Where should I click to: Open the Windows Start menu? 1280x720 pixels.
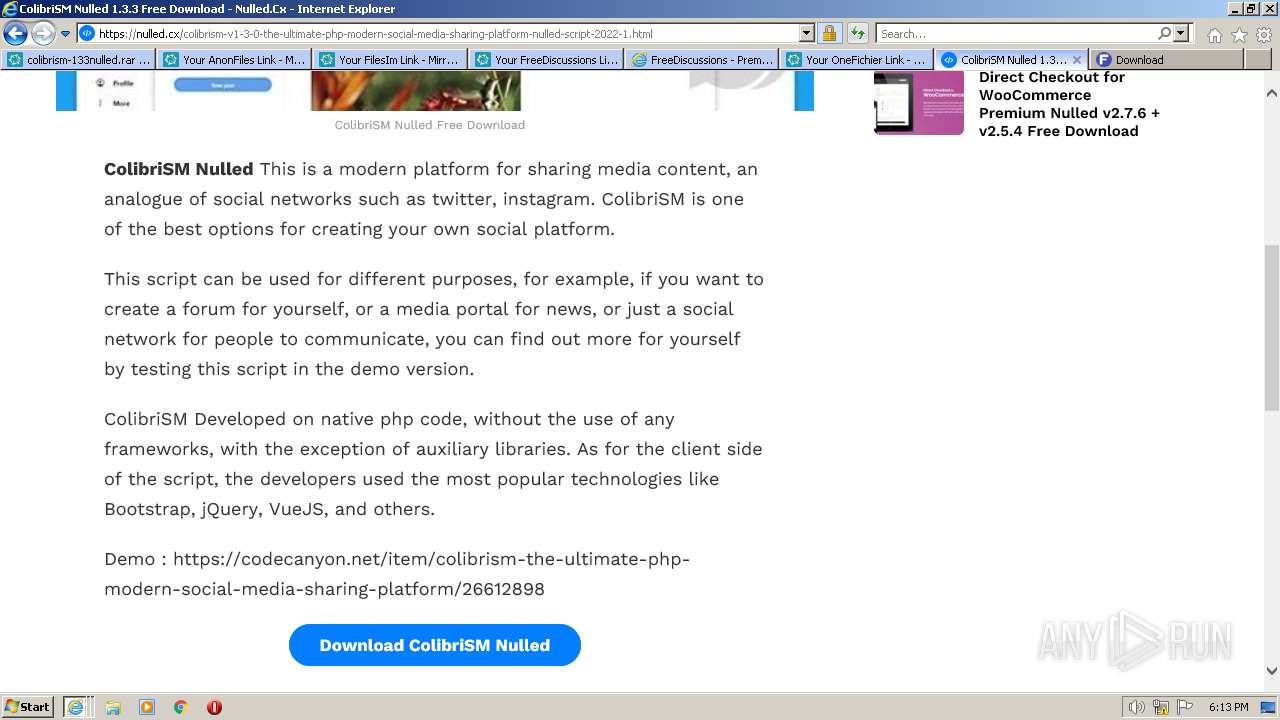pyautogui.click(x=28, y=707)
